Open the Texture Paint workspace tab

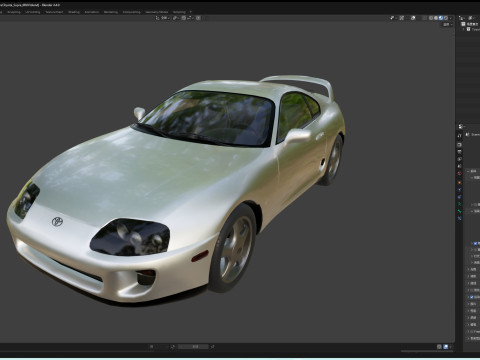(54, 12)
